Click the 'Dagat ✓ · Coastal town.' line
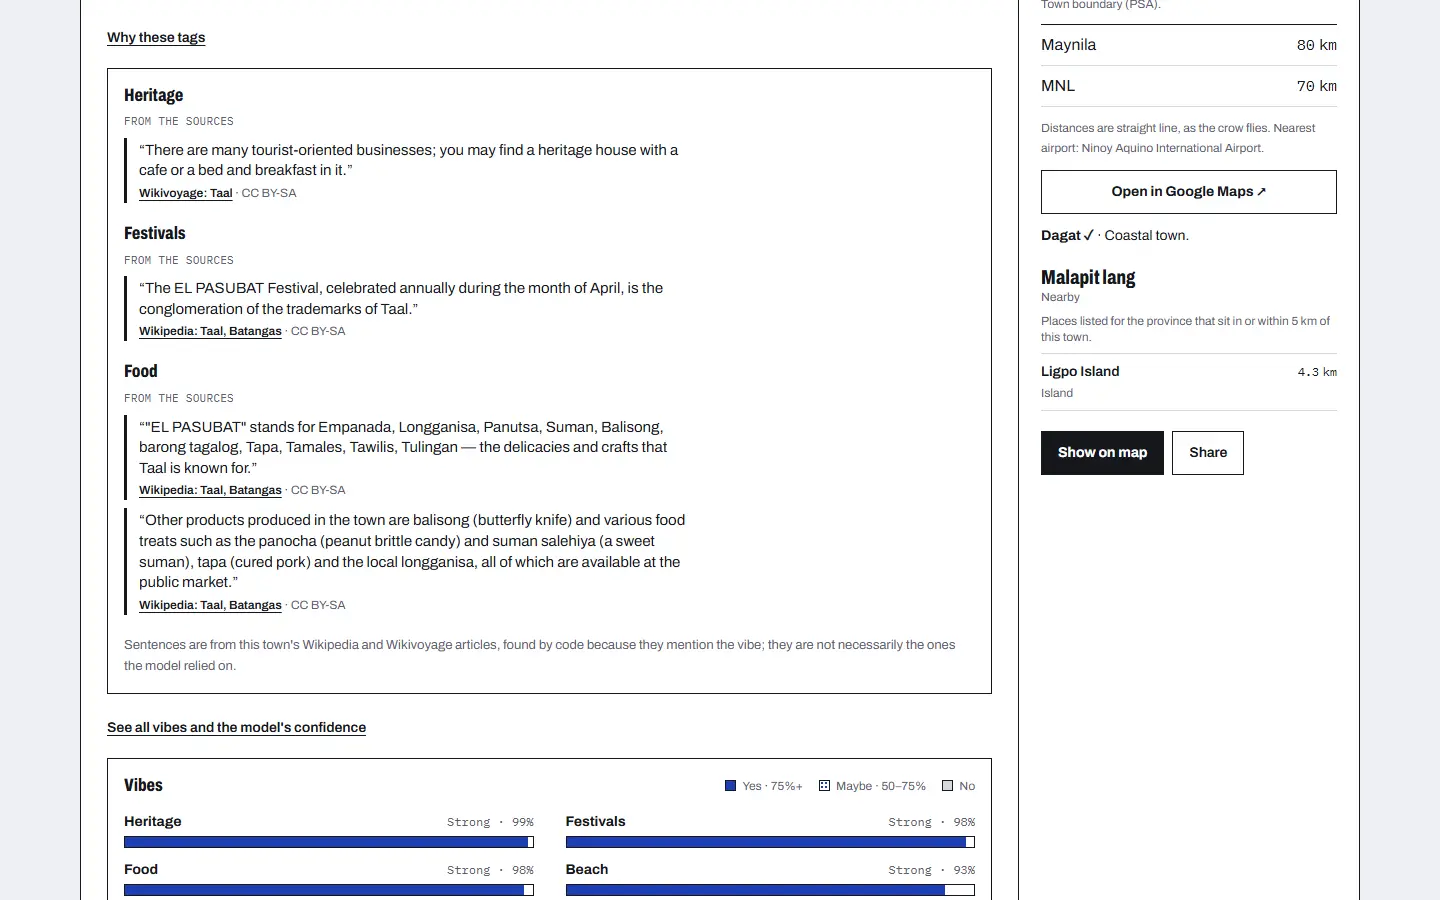The height and width of the screenshot is (900, 1440). (1115, 236)
